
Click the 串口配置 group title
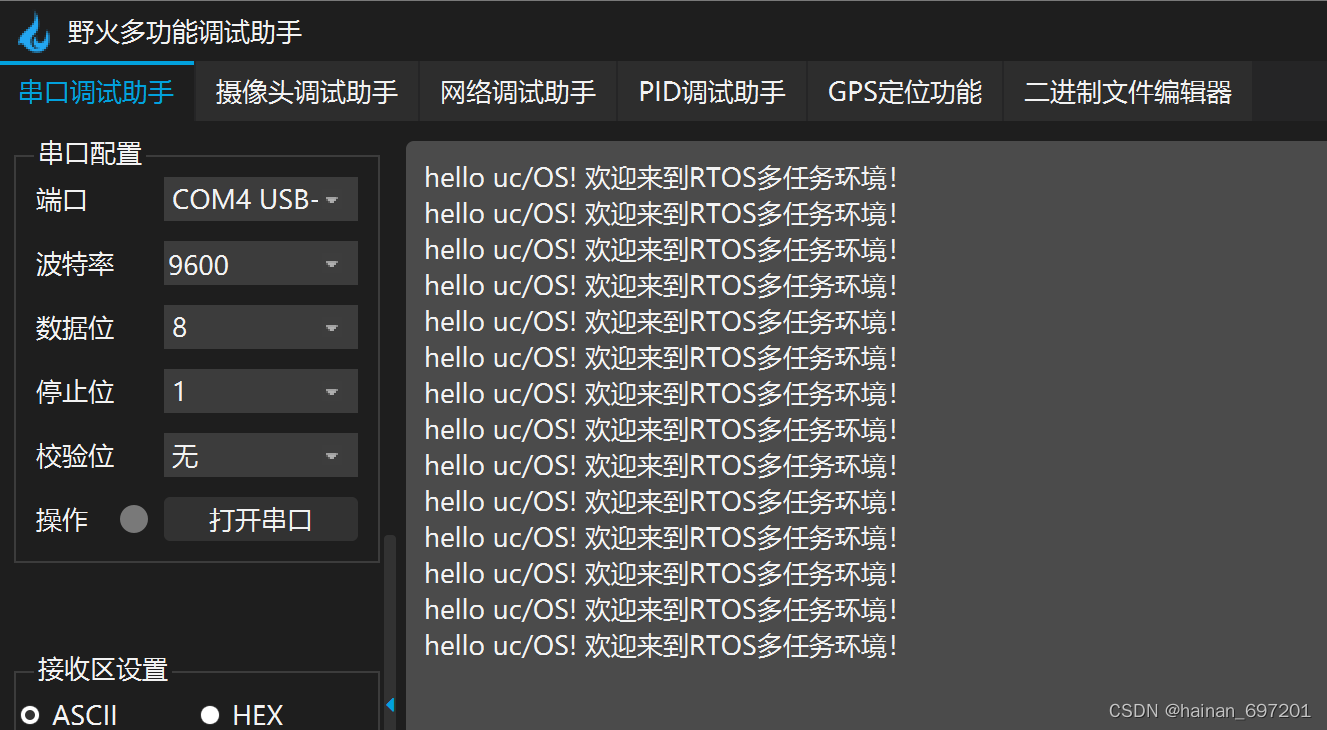pyautogui.click(x=90, y=153)
